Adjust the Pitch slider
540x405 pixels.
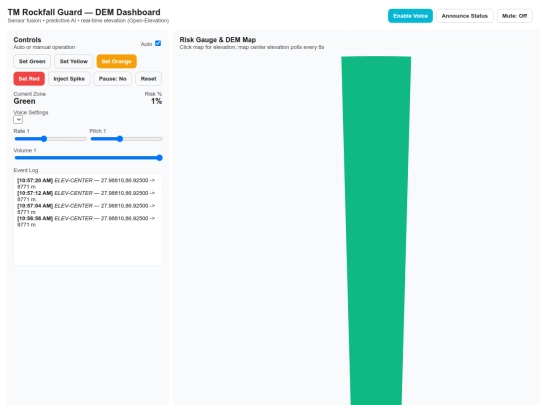pos(126,139)
